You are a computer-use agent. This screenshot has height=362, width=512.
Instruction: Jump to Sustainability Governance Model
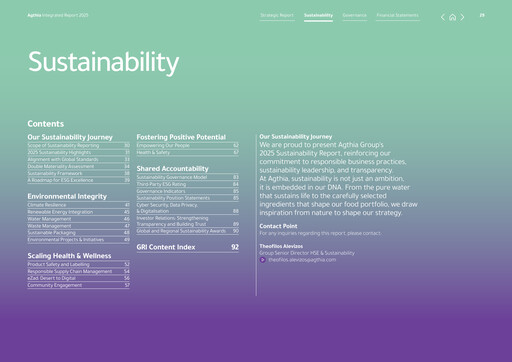pos(188,177)
